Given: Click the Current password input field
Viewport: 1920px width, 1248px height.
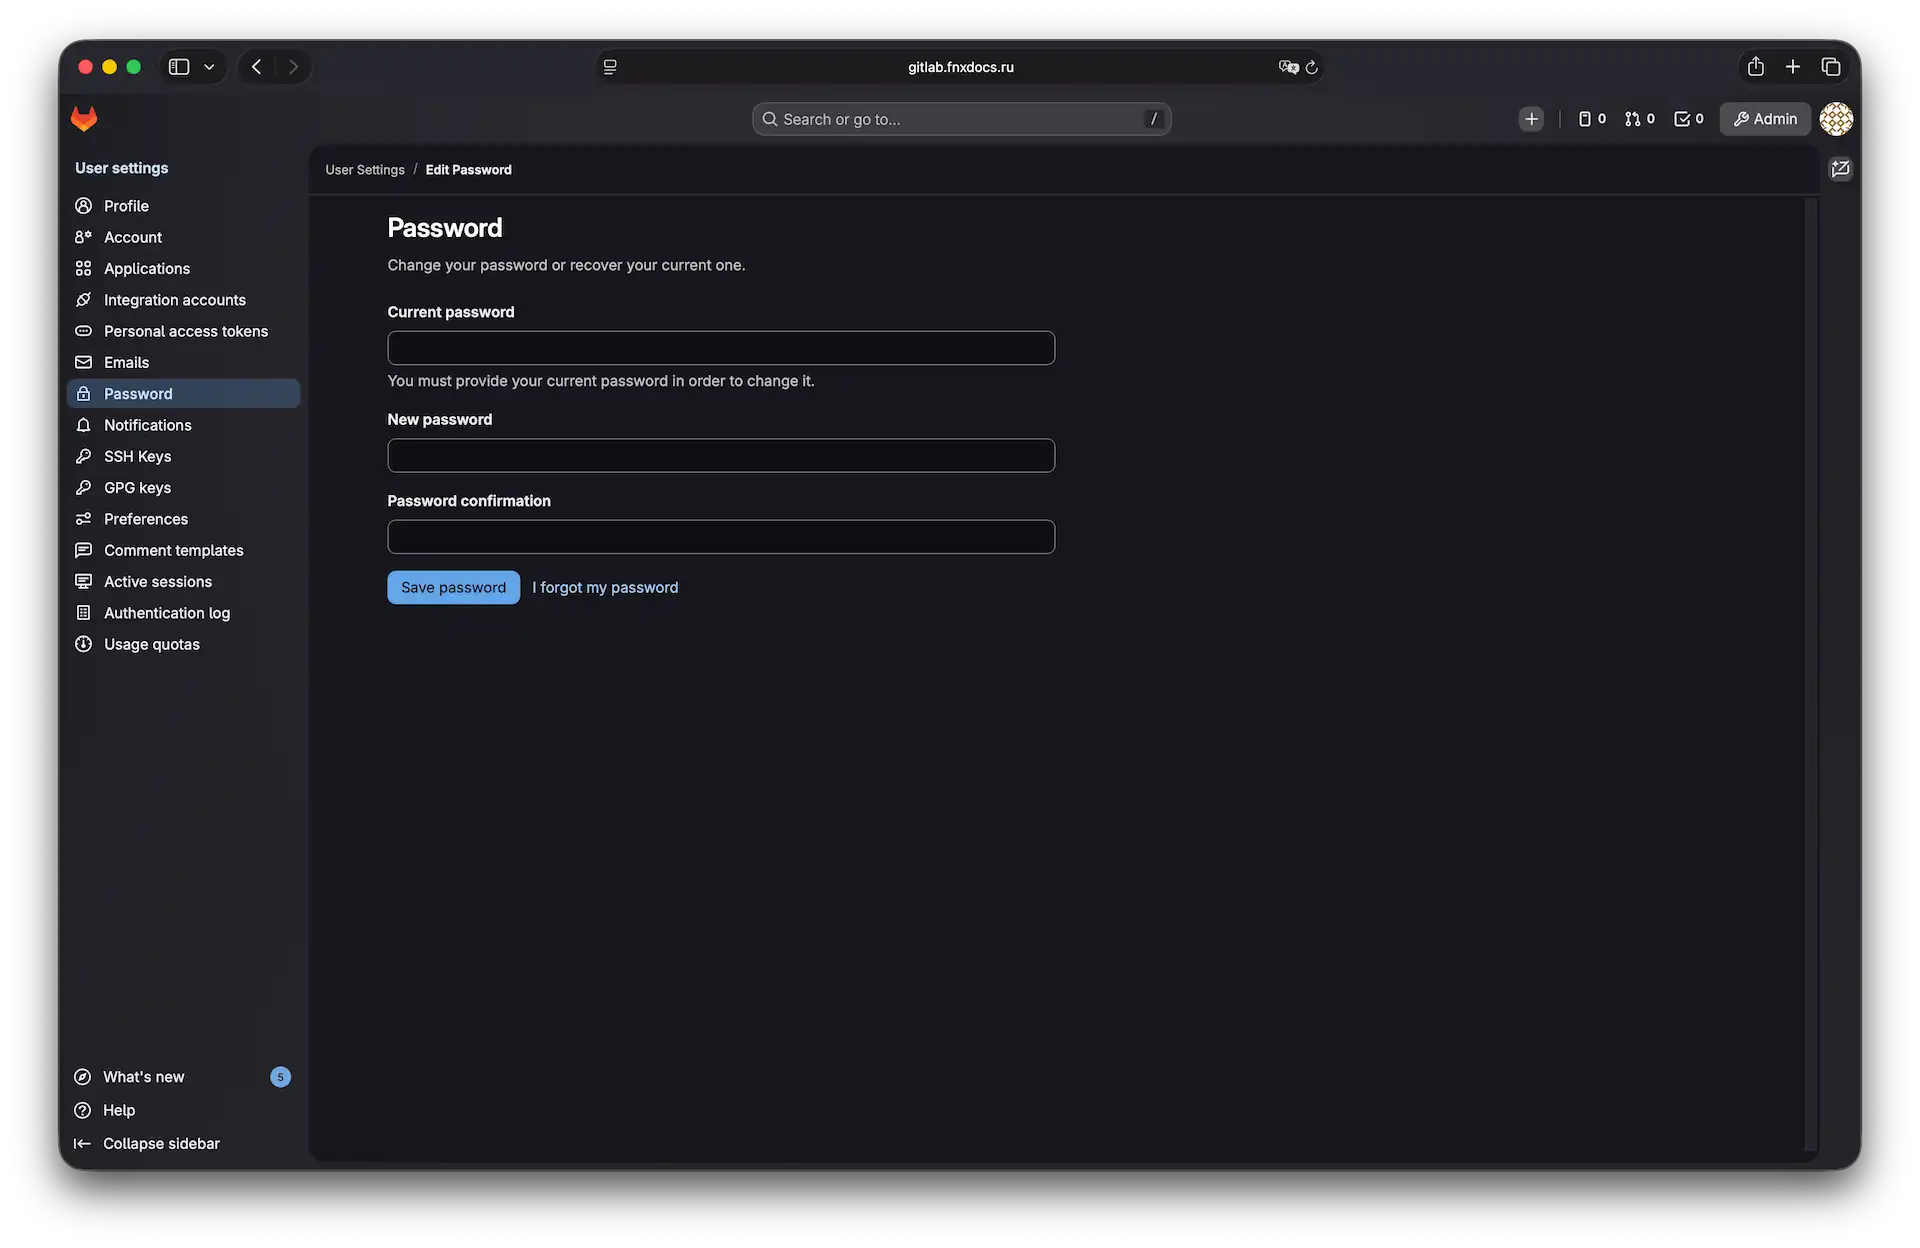Looking at the screenshot, I should point(720,347).
